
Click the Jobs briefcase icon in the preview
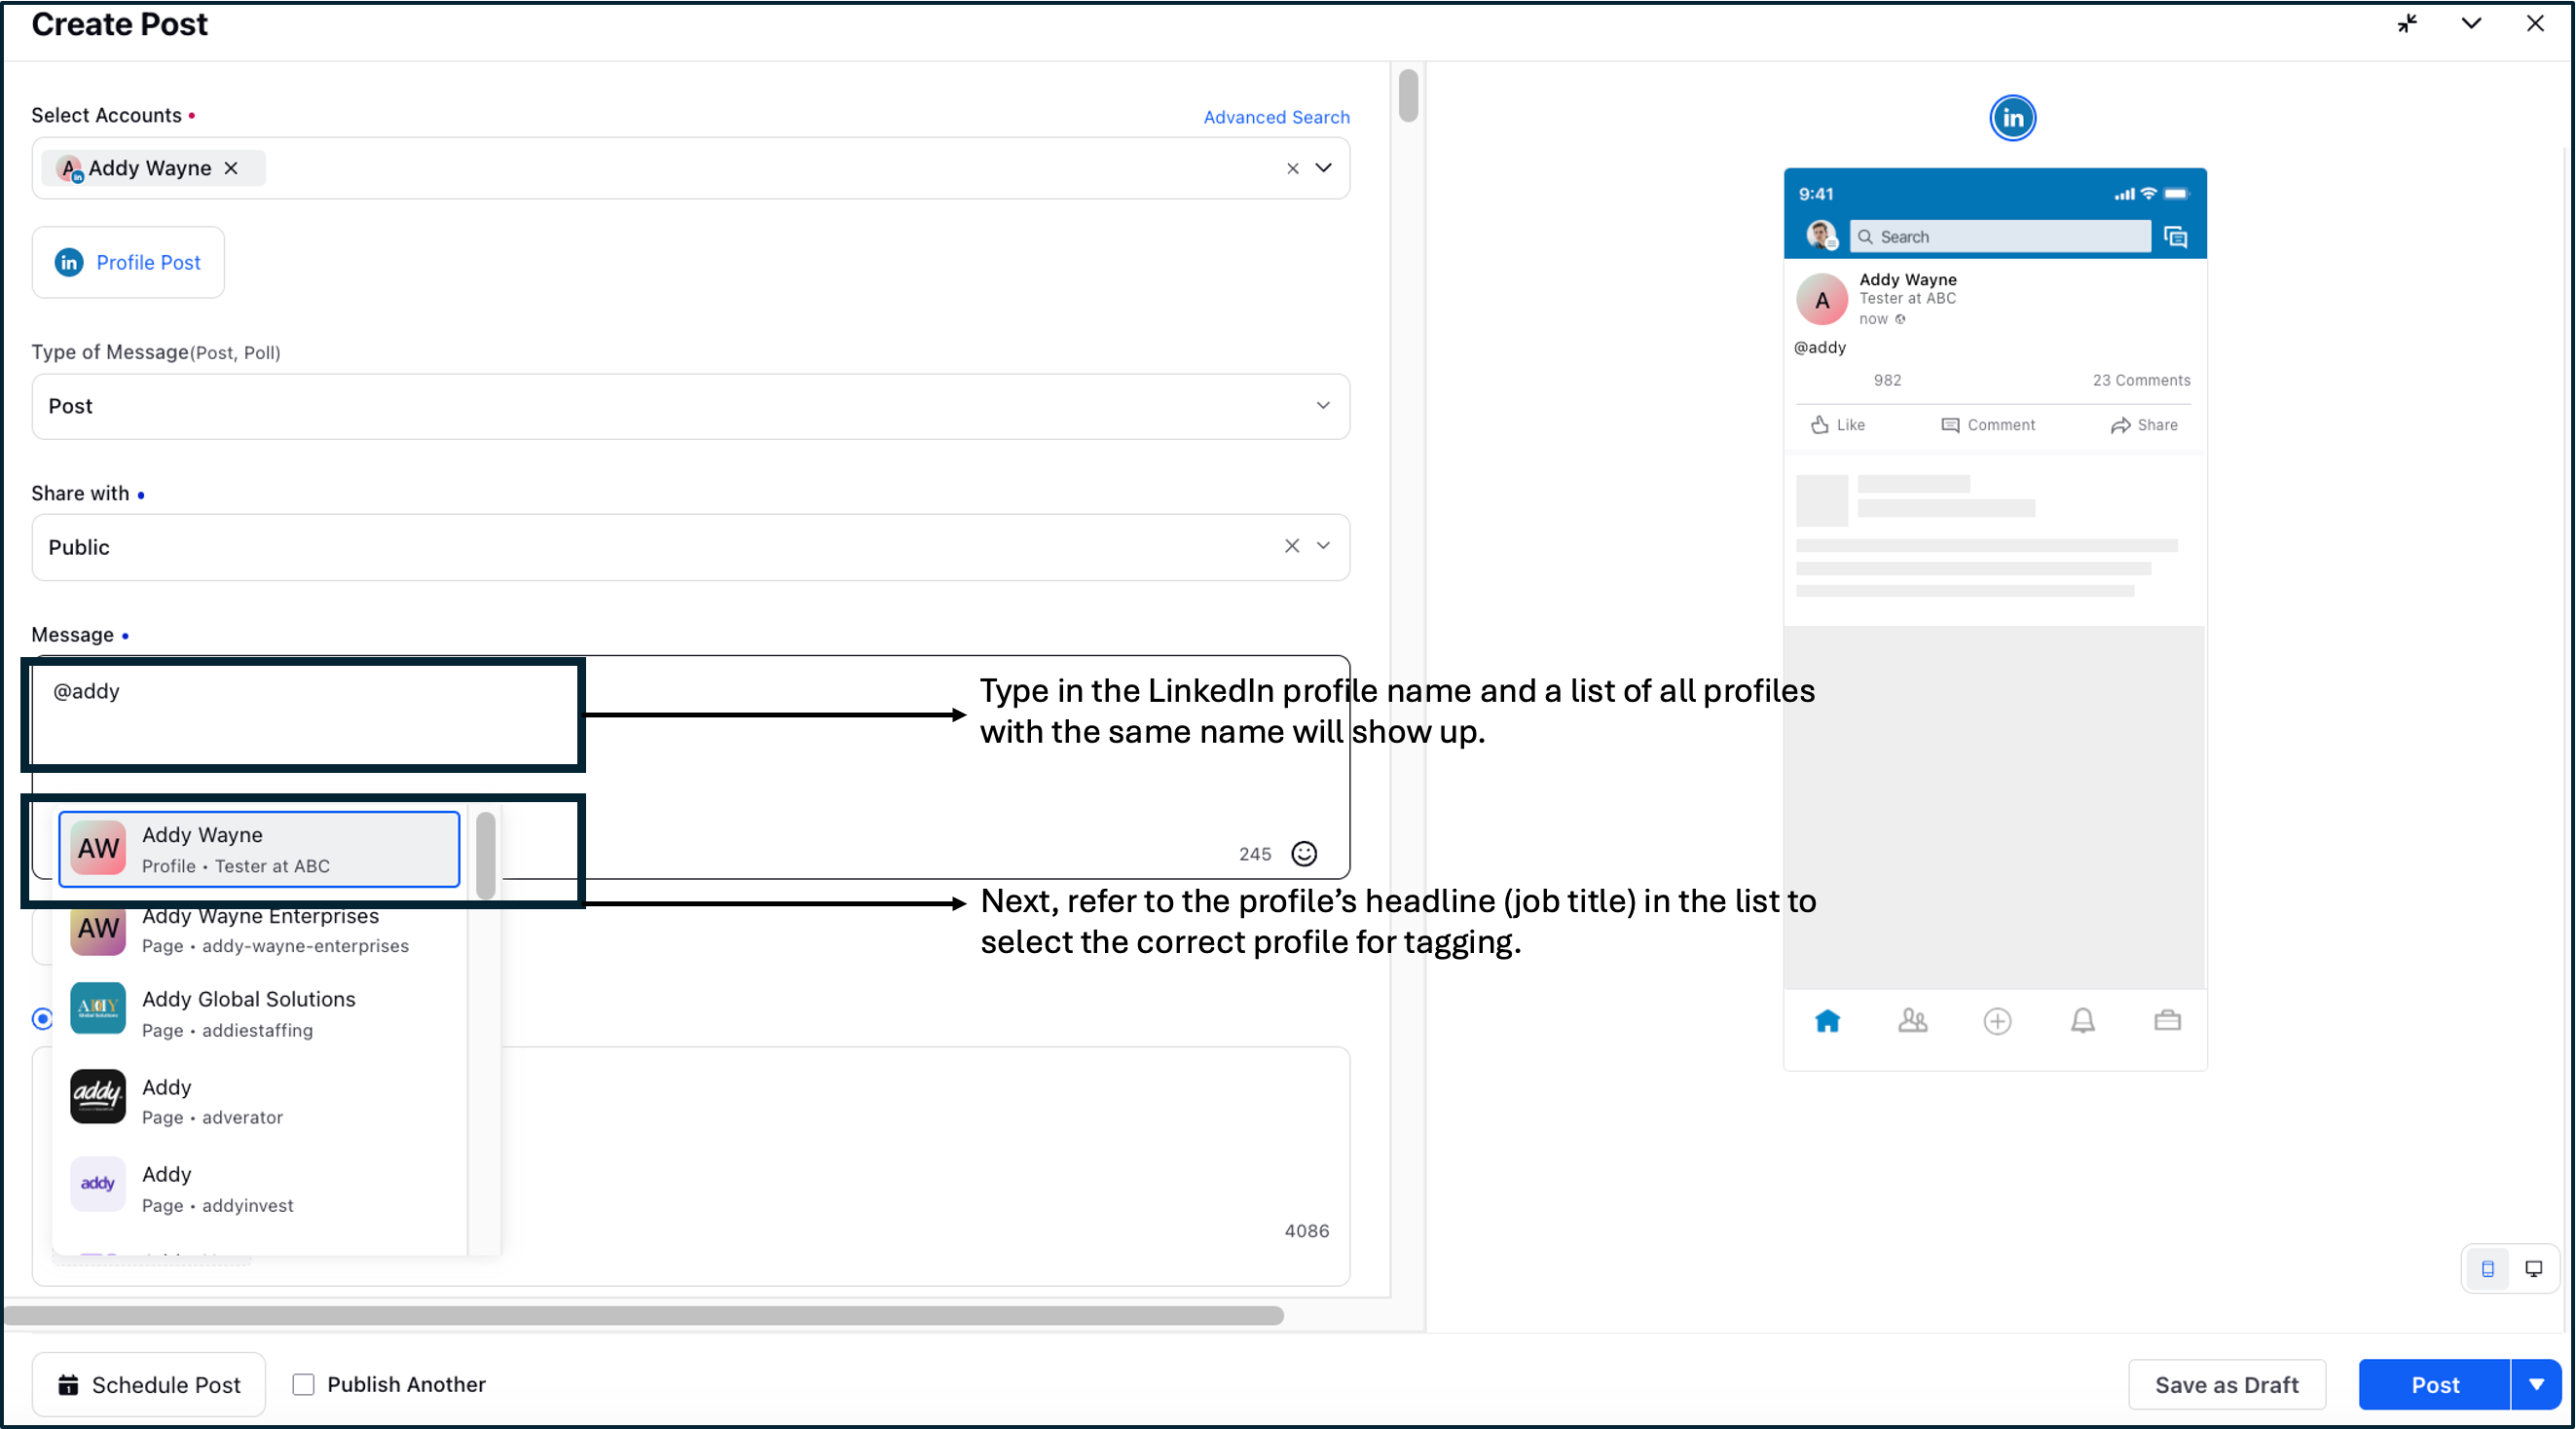pos(2167,1021)
